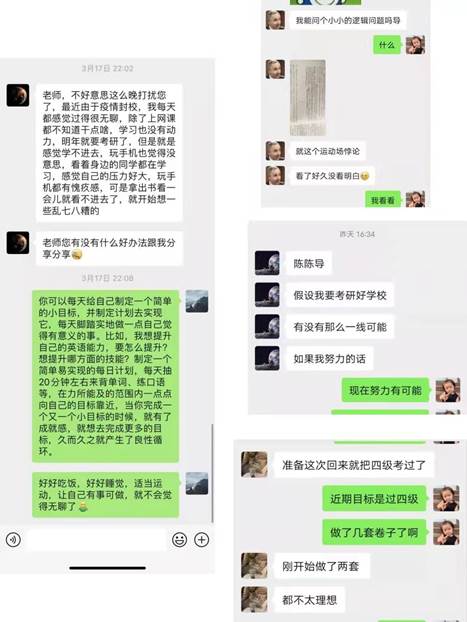Tap the cat avatar beside 都不太理想
The width and height of the screenshot is (467, 622).
pos(254,599)
